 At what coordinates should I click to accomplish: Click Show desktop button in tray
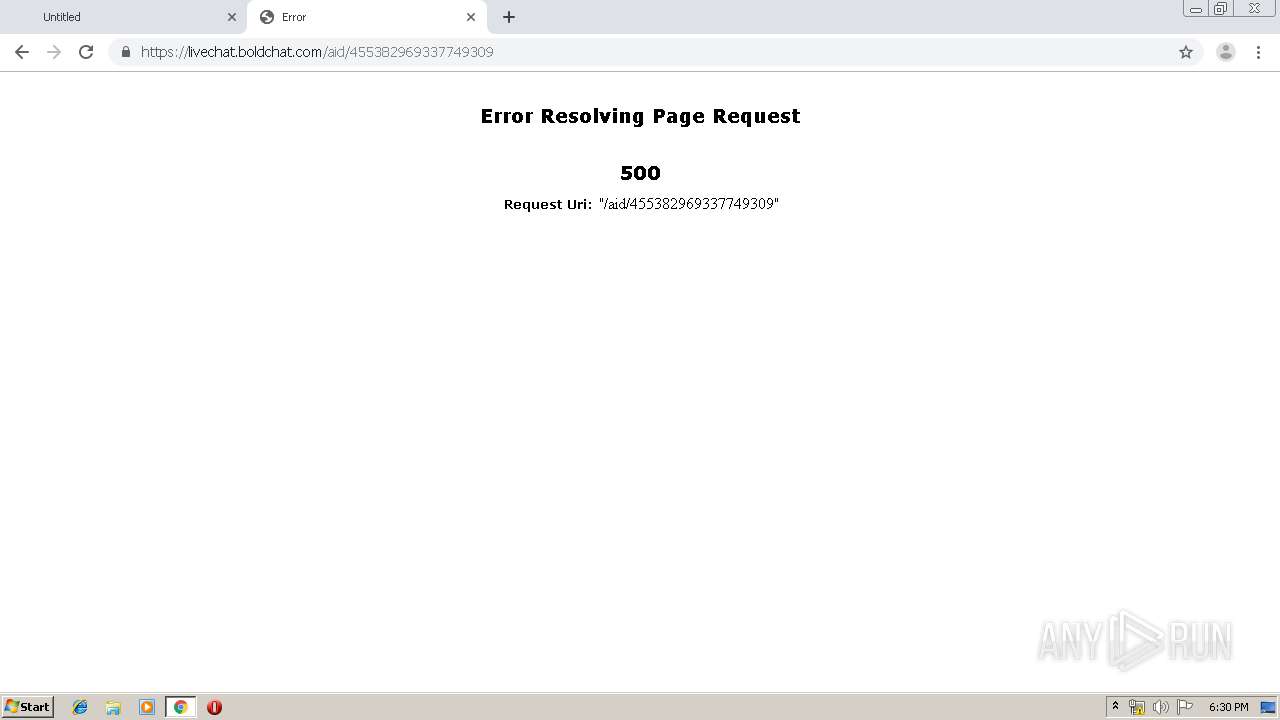[1268, 707]
